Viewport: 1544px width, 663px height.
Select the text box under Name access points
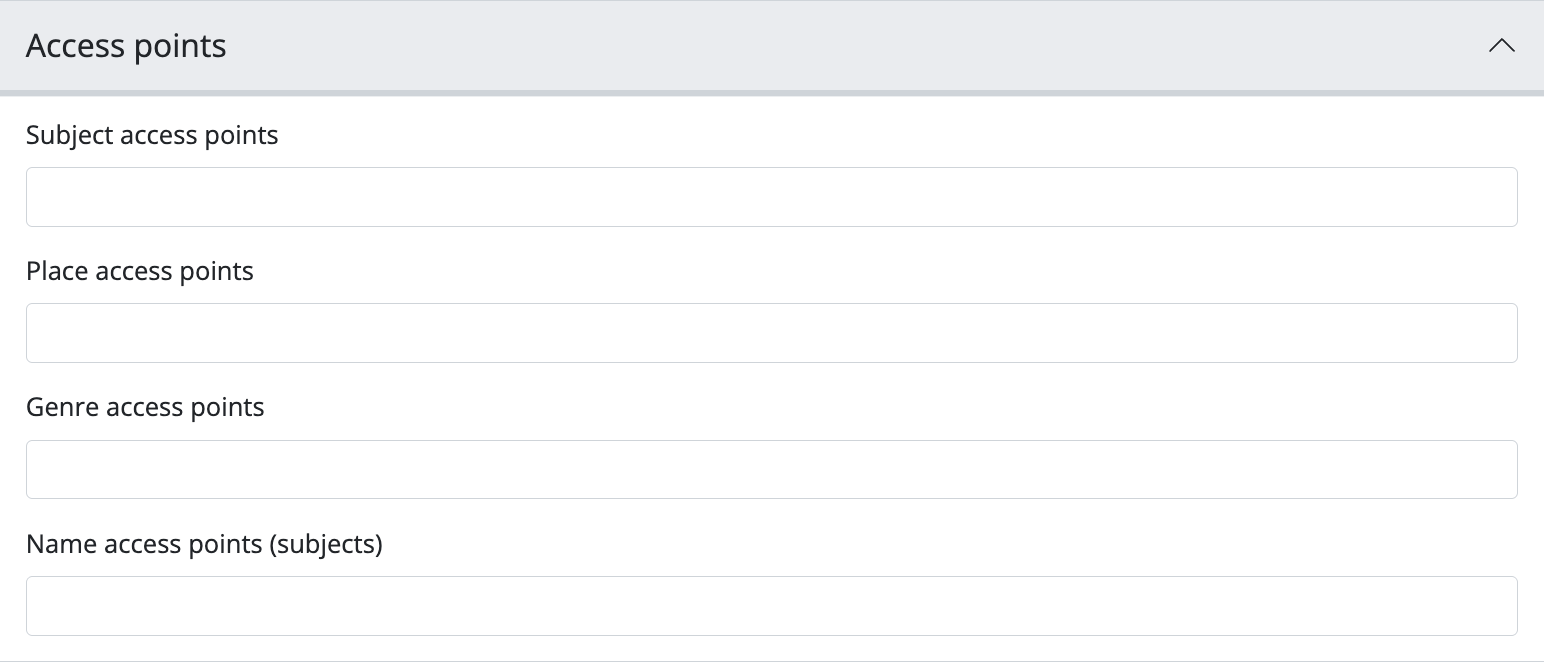click(x=771, y=606)
